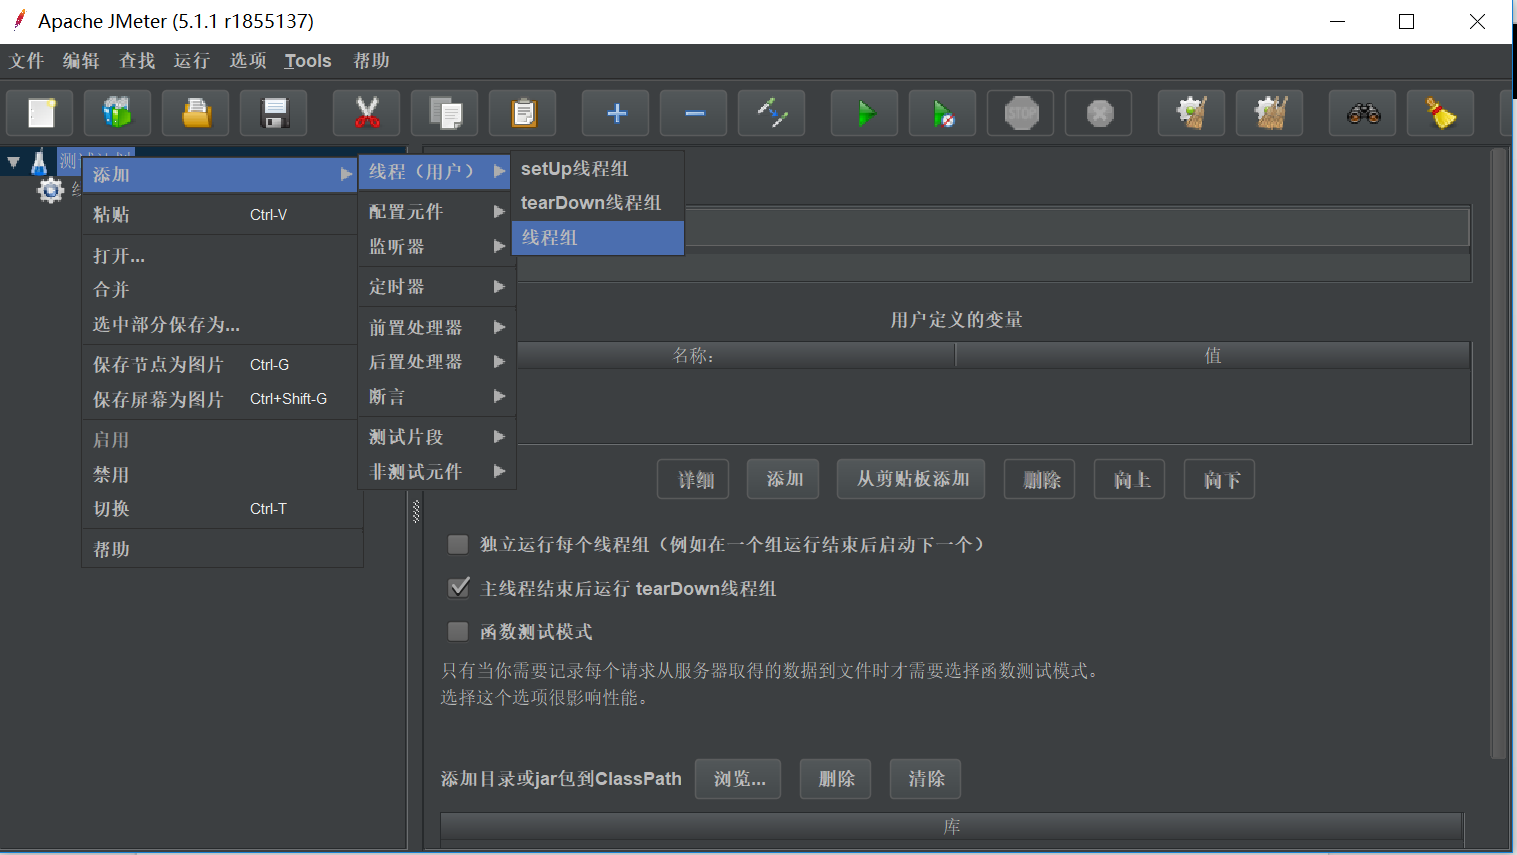This screenshot has width=1517, height=855.
Task: Click the 向下 button
Action: 1219,479
